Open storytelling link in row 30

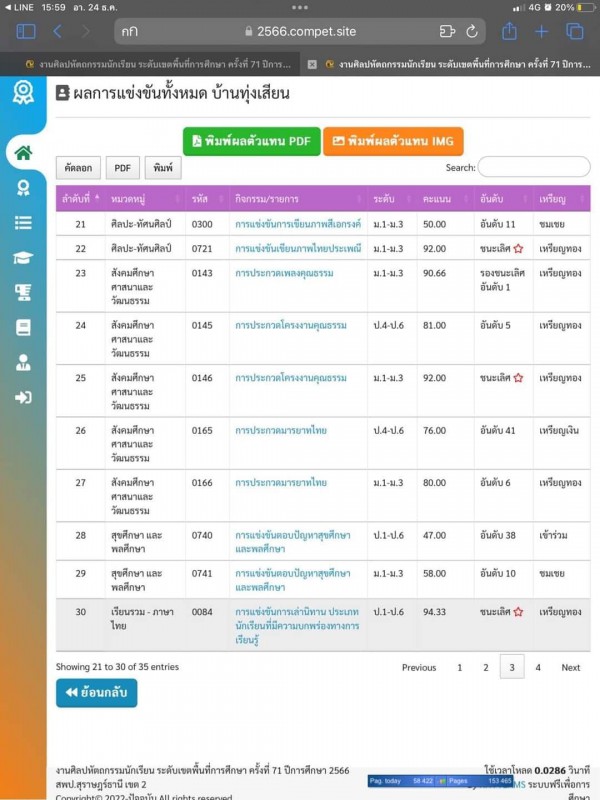[x=297, y=626]
